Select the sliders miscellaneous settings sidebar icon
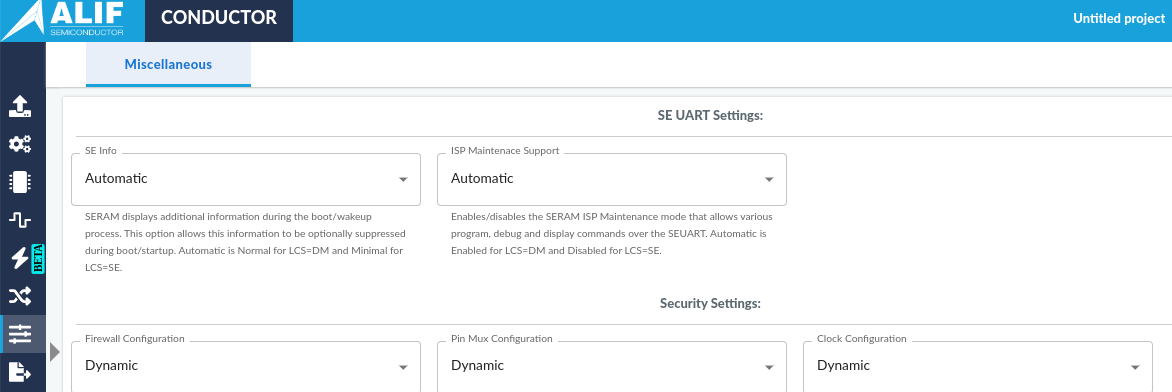The width and height of the screenshot is (1172, 392). pos(20,334)
